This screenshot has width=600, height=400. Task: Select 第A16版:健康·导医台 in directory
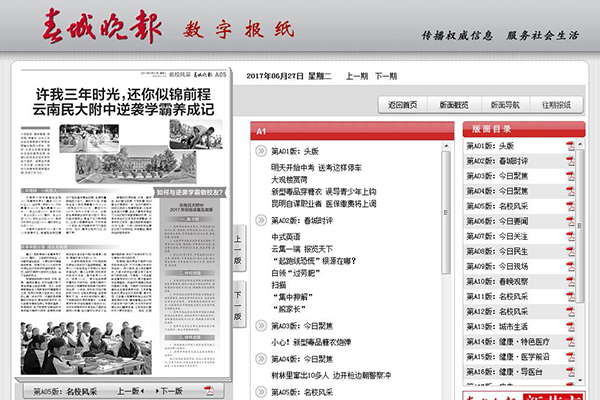point(504,372)
